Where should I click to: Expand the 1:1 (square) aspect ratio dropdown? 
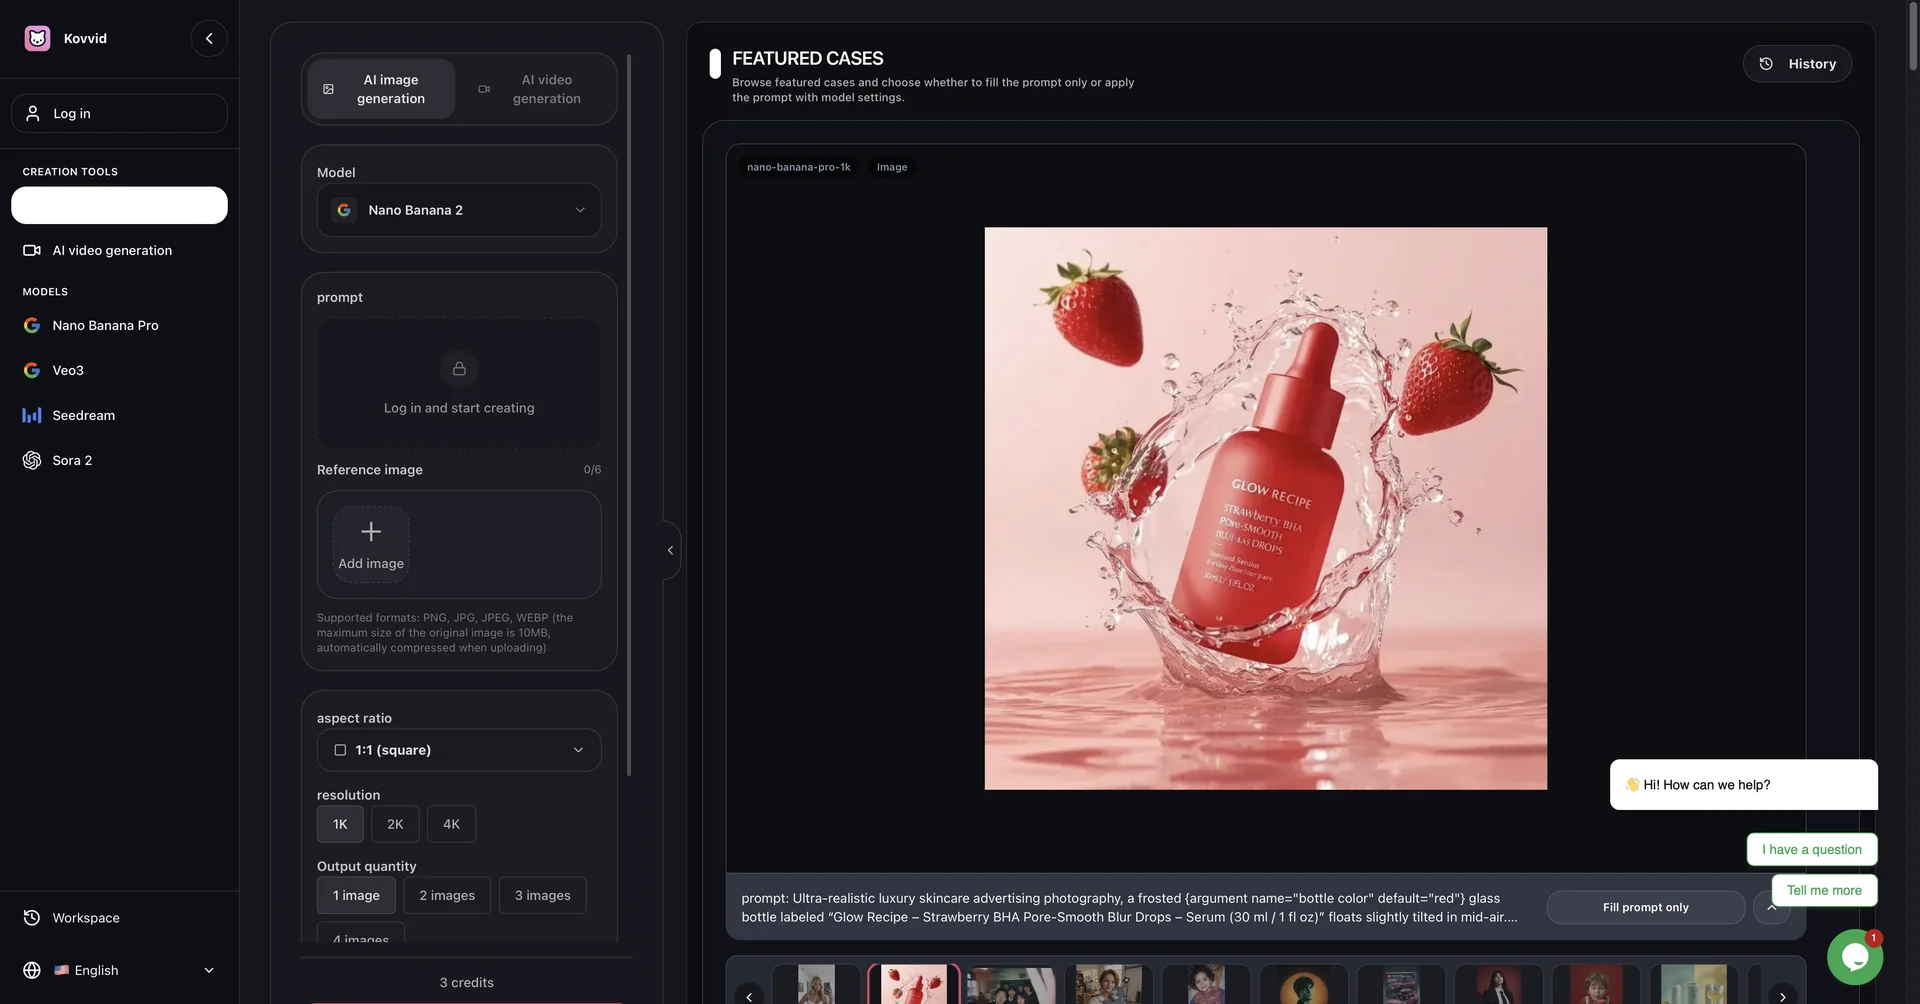point(459,750)
